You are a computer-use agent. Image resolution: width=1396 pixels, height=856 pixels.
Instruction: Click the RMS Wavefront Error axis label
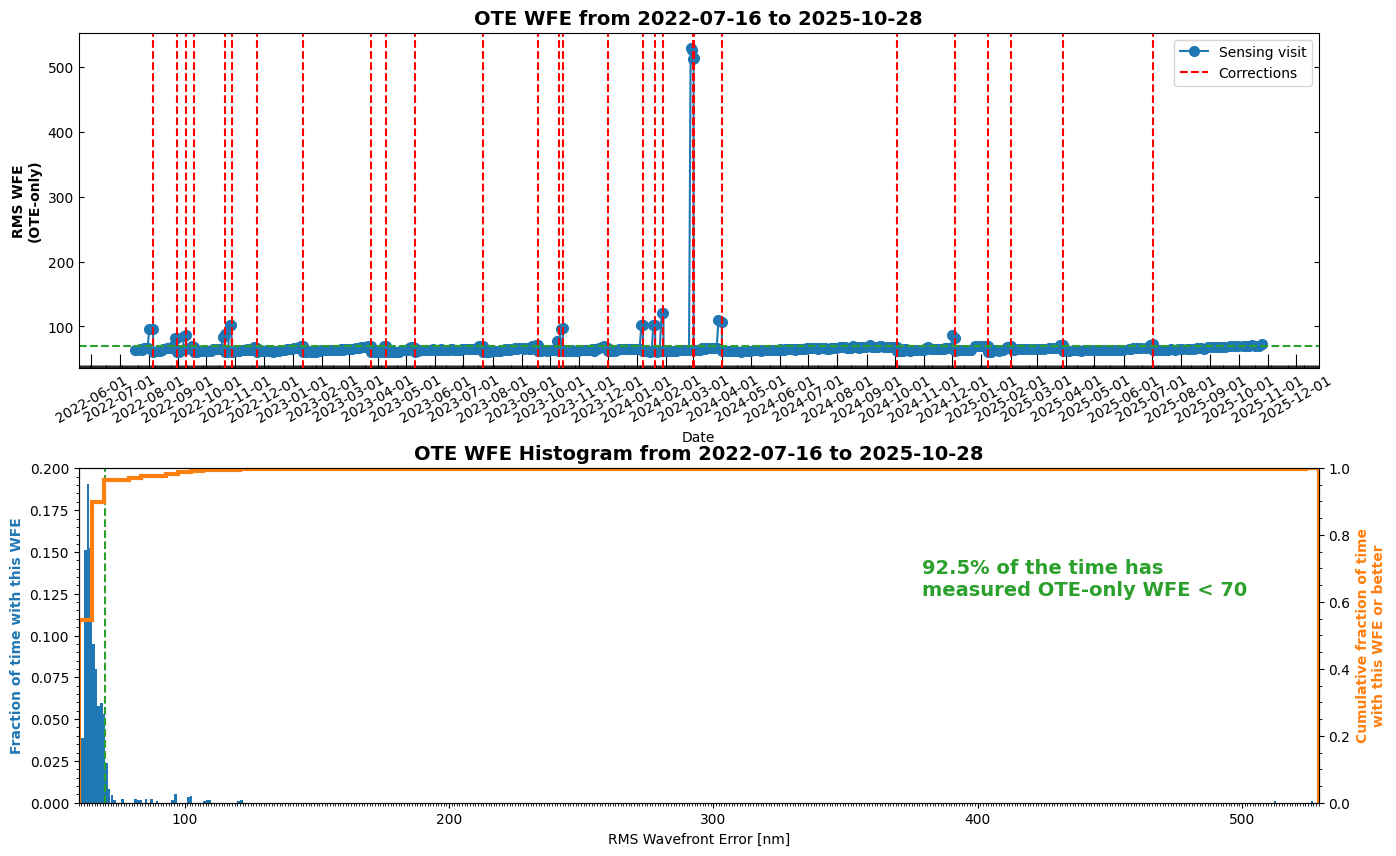click(697, 840)
